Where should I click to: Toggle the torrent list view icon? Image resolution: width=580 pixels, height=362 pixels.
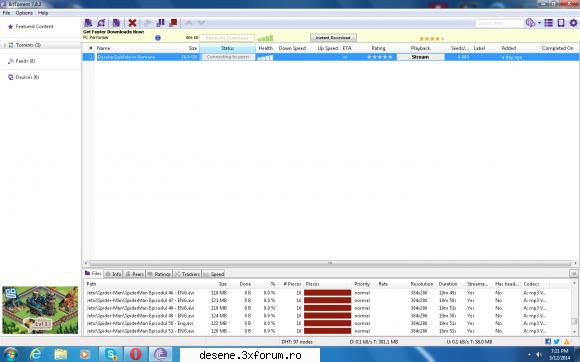pos(549,23)
